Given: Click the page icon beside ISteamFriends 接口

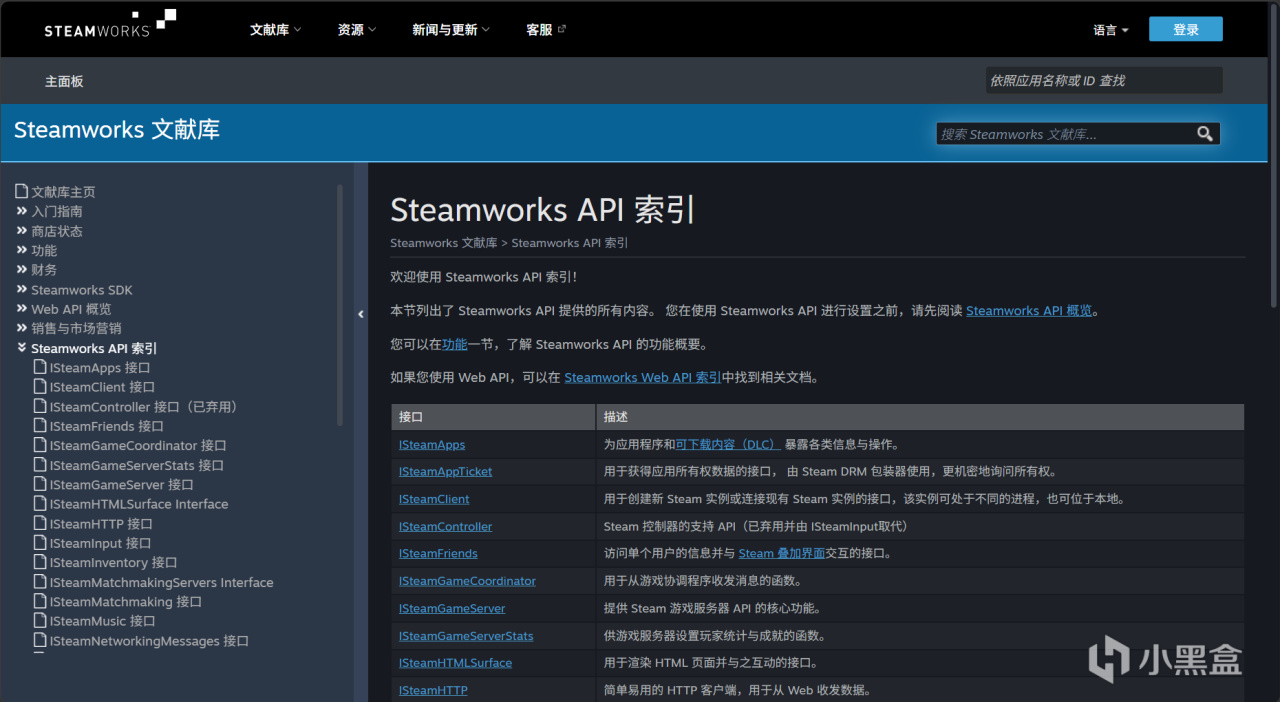Looking at the screenshot, I should coord(40,426).
